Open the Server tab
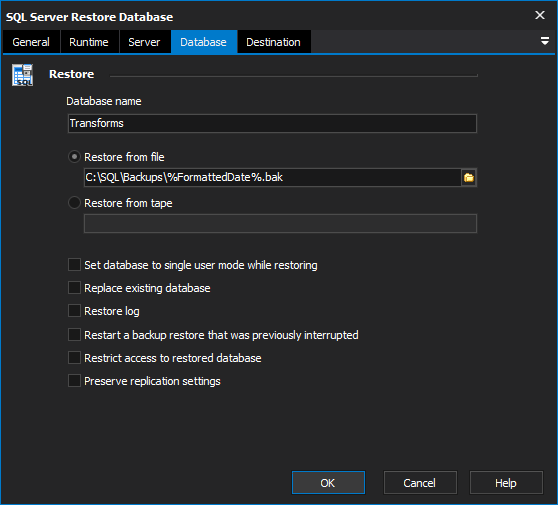 pyautogui.click(x=144, y=42)
